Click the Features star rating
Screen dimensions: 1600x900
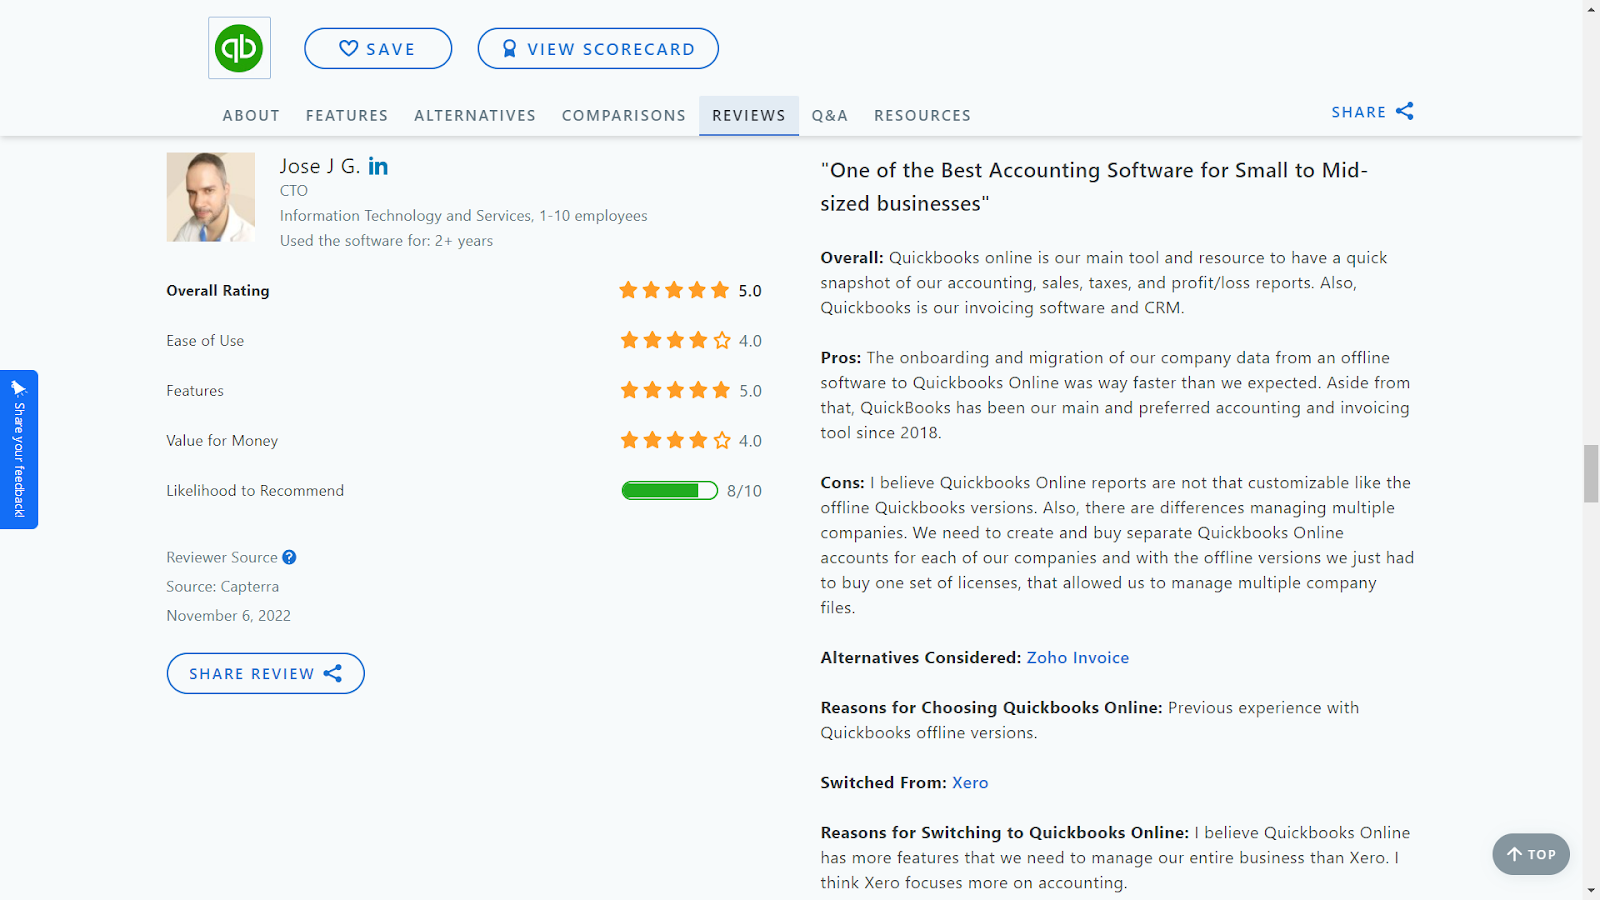click(x=675, y=390)
